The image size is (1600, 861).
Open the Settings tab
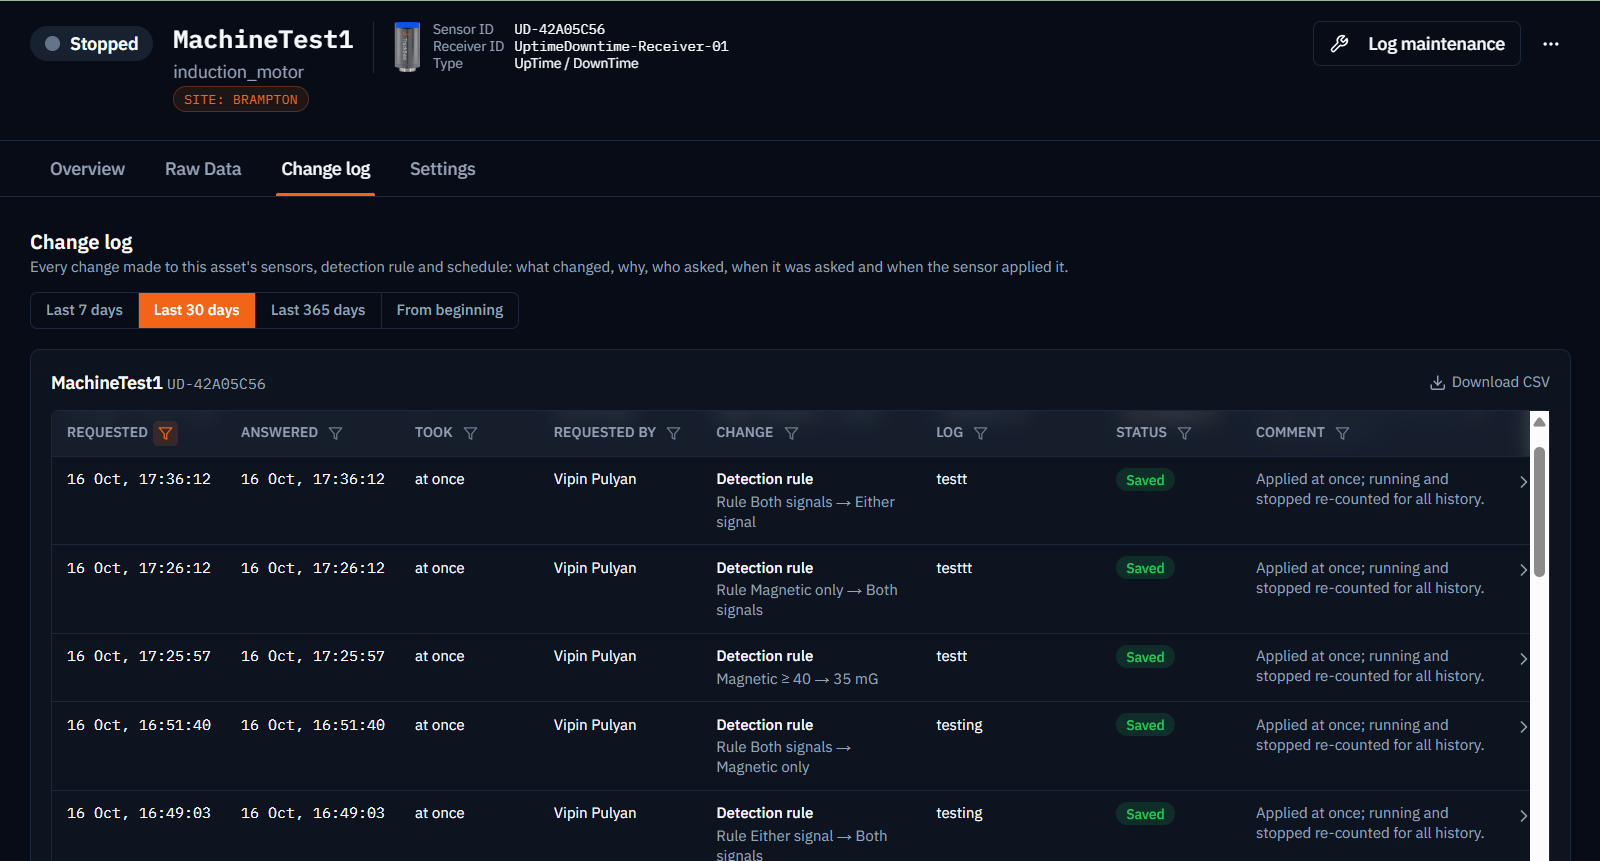(x=443, y=169)
